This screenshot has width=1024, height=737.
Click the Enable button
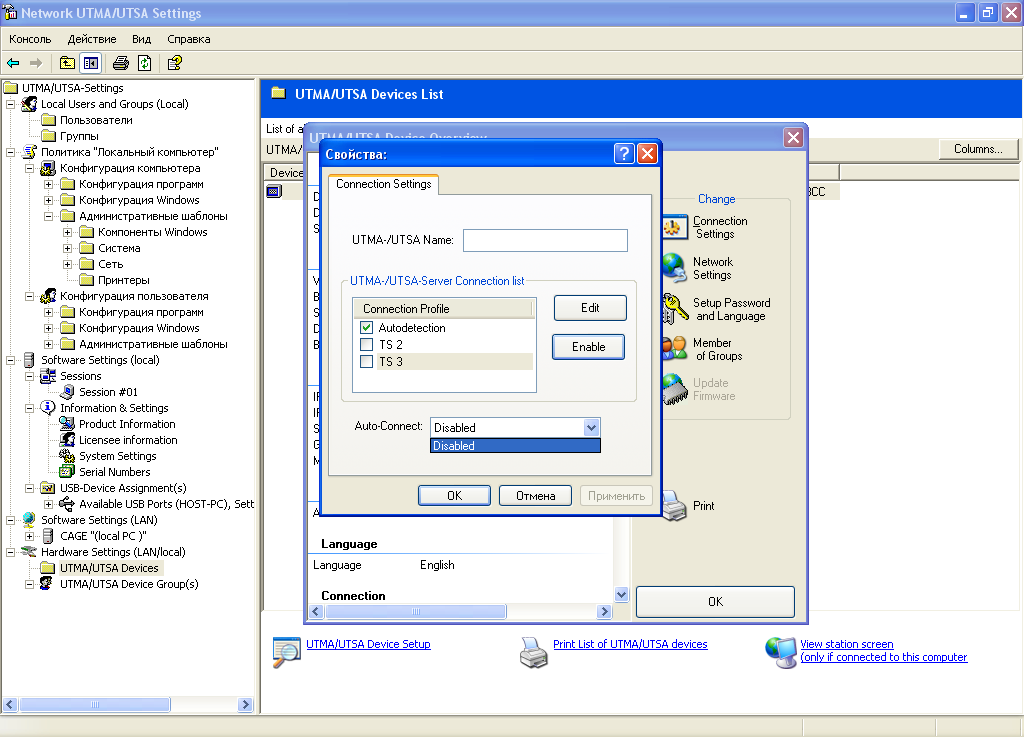[588, 347]
